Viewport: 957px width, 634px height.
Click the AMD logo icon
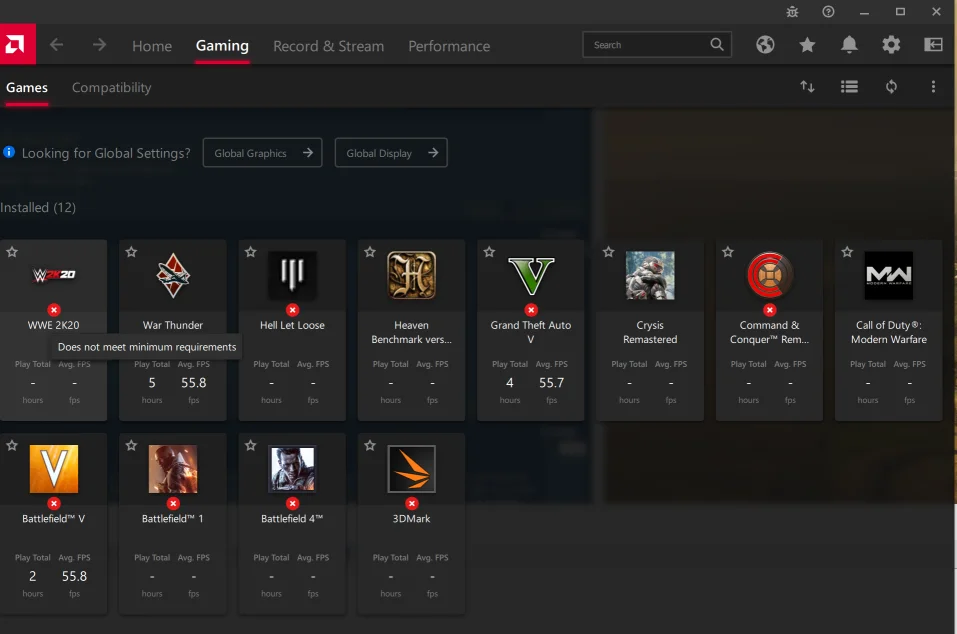pos(17,44)
